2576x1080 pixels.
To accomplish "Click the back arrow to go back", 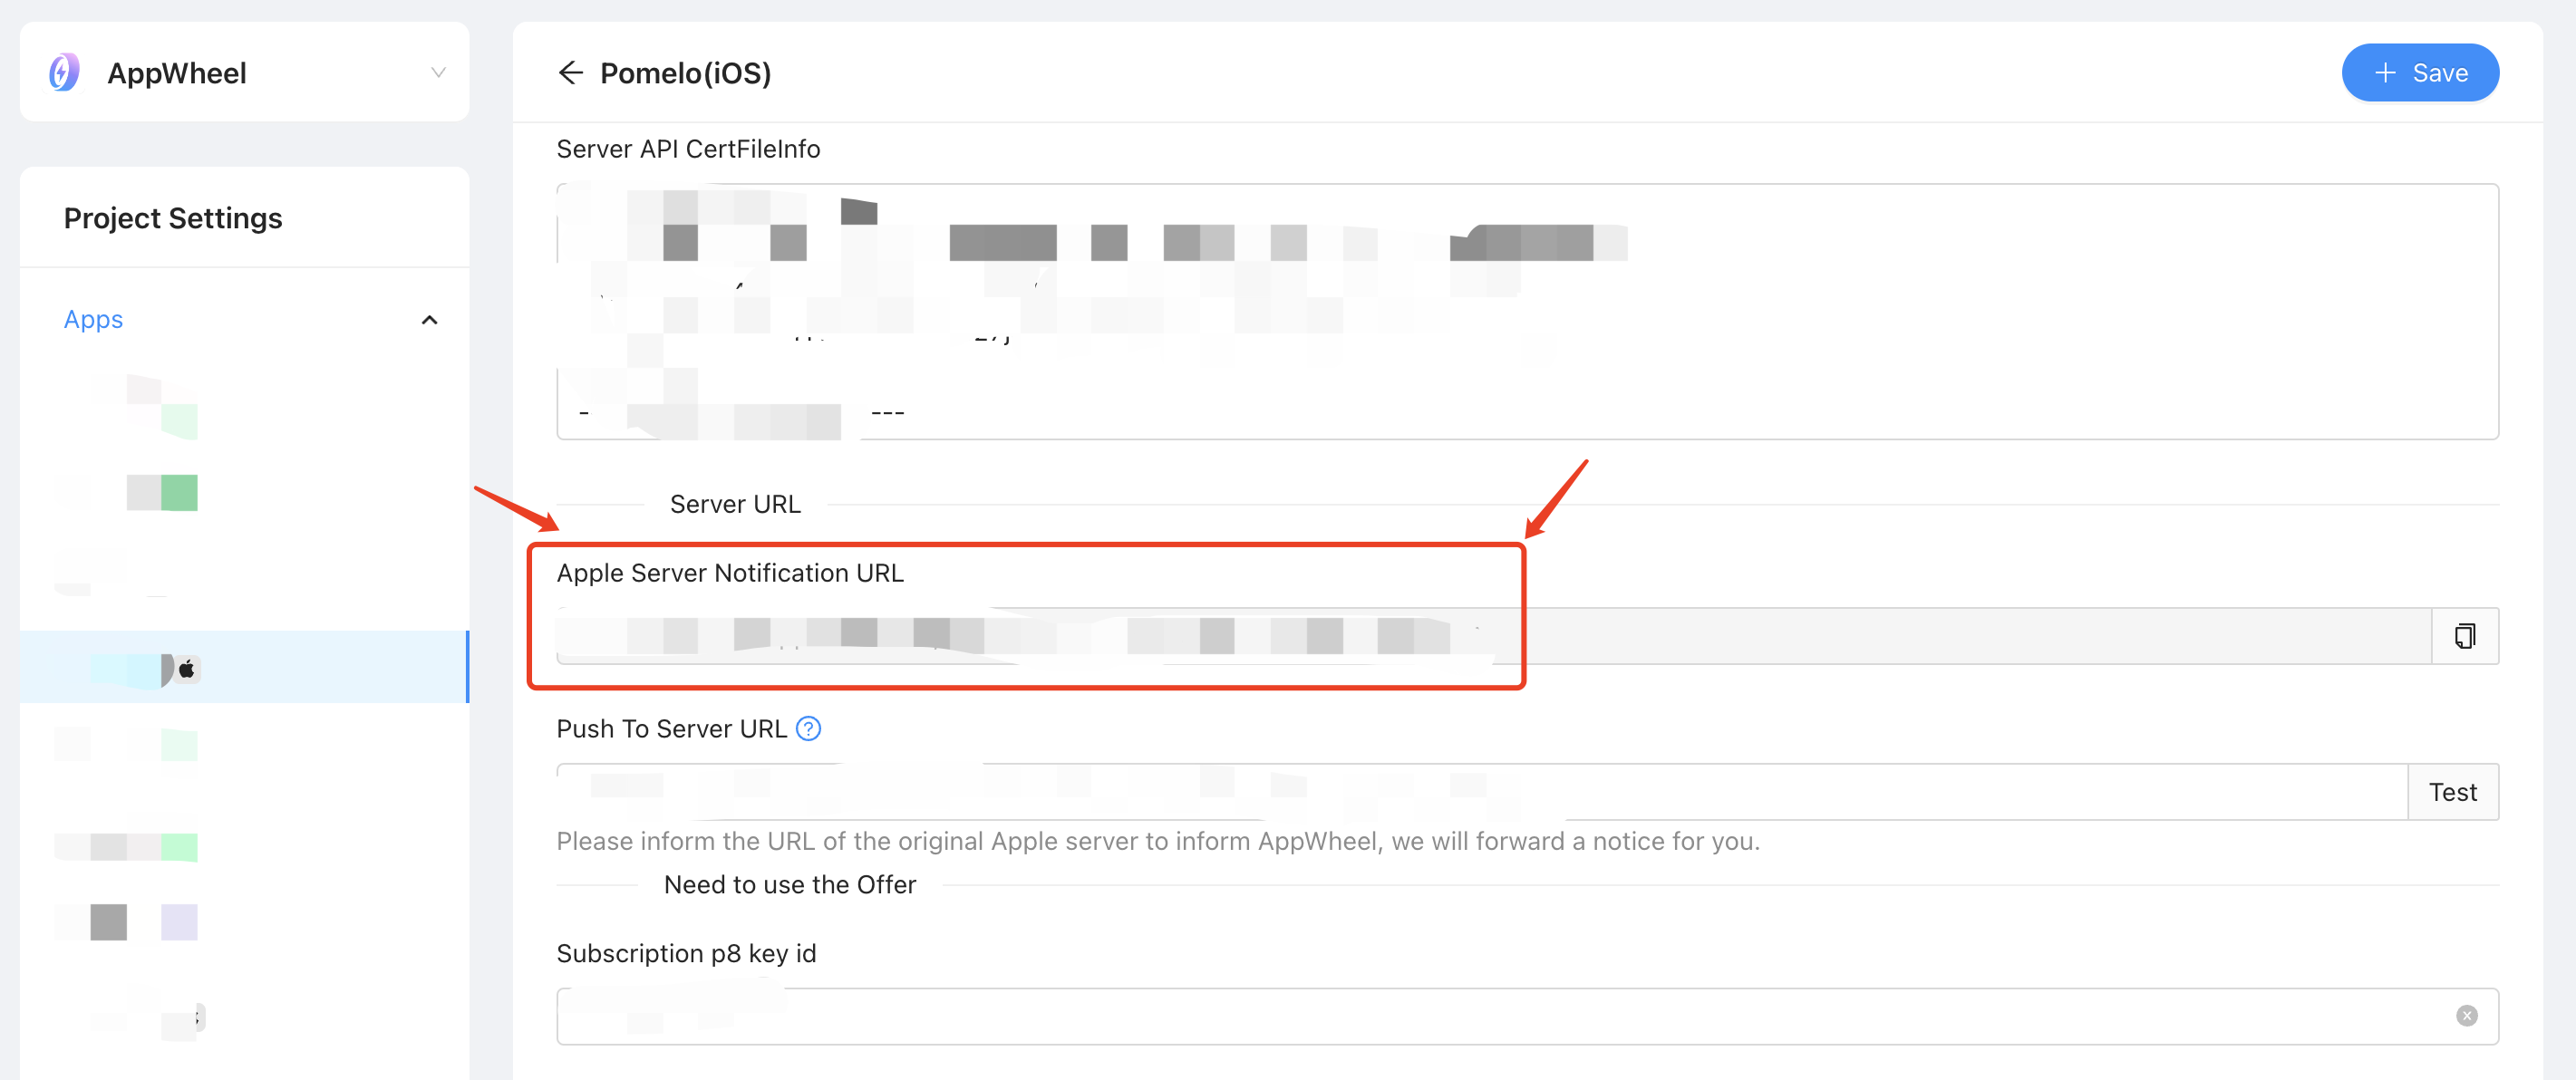I will coord(572,72).
